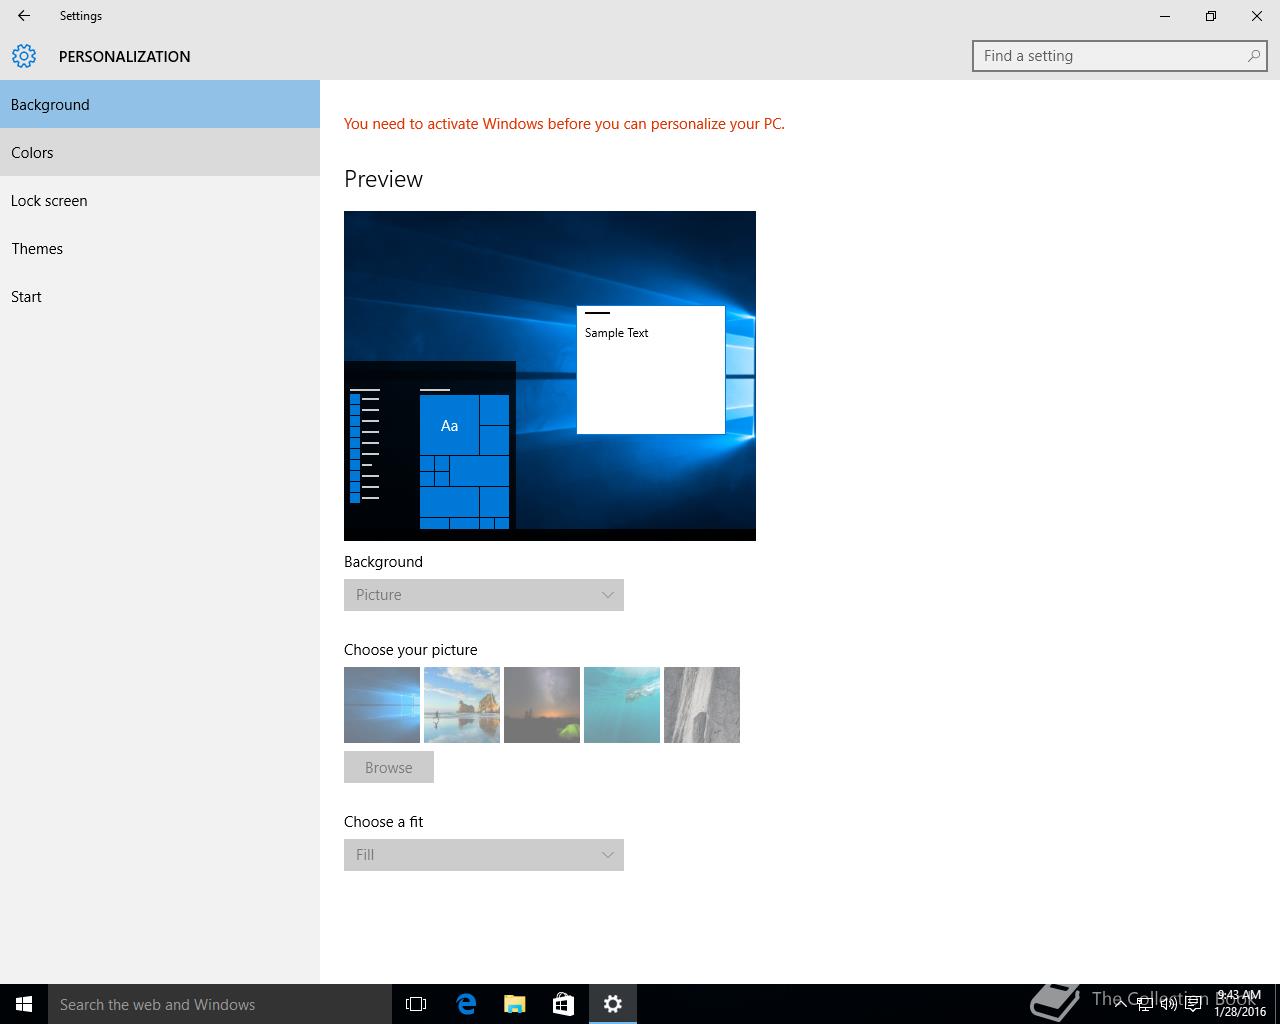Image resolution: width=1280 pixels, height=1024 pixels.
Task: Click the Personalization gear icon
Action: click(x=24, y=56)
